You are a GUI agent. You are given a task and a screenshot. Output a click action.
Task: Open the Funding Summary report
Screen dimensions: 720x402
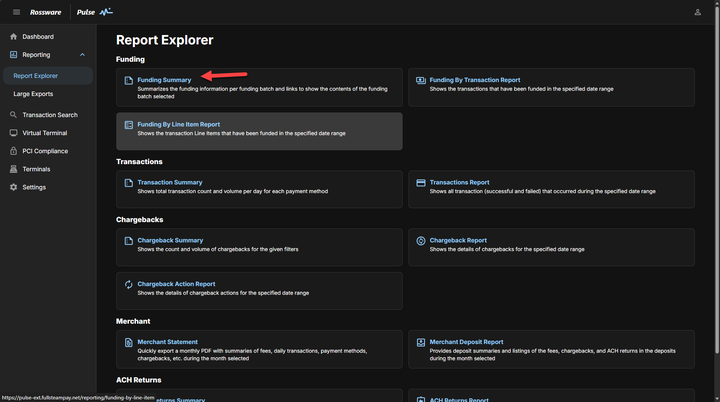point(164,80)
